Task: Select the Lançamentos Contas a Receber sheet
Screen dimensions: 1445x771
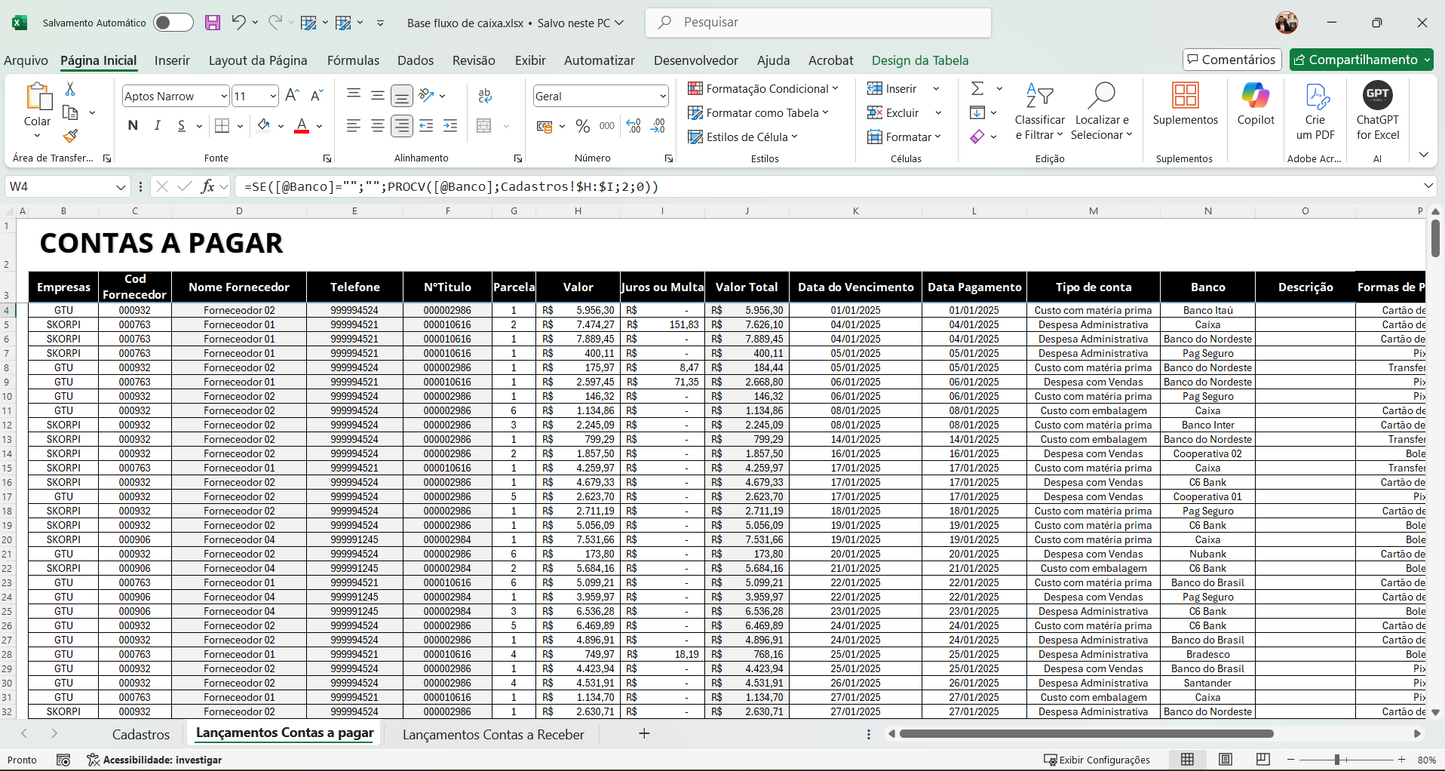Action: 493,733
